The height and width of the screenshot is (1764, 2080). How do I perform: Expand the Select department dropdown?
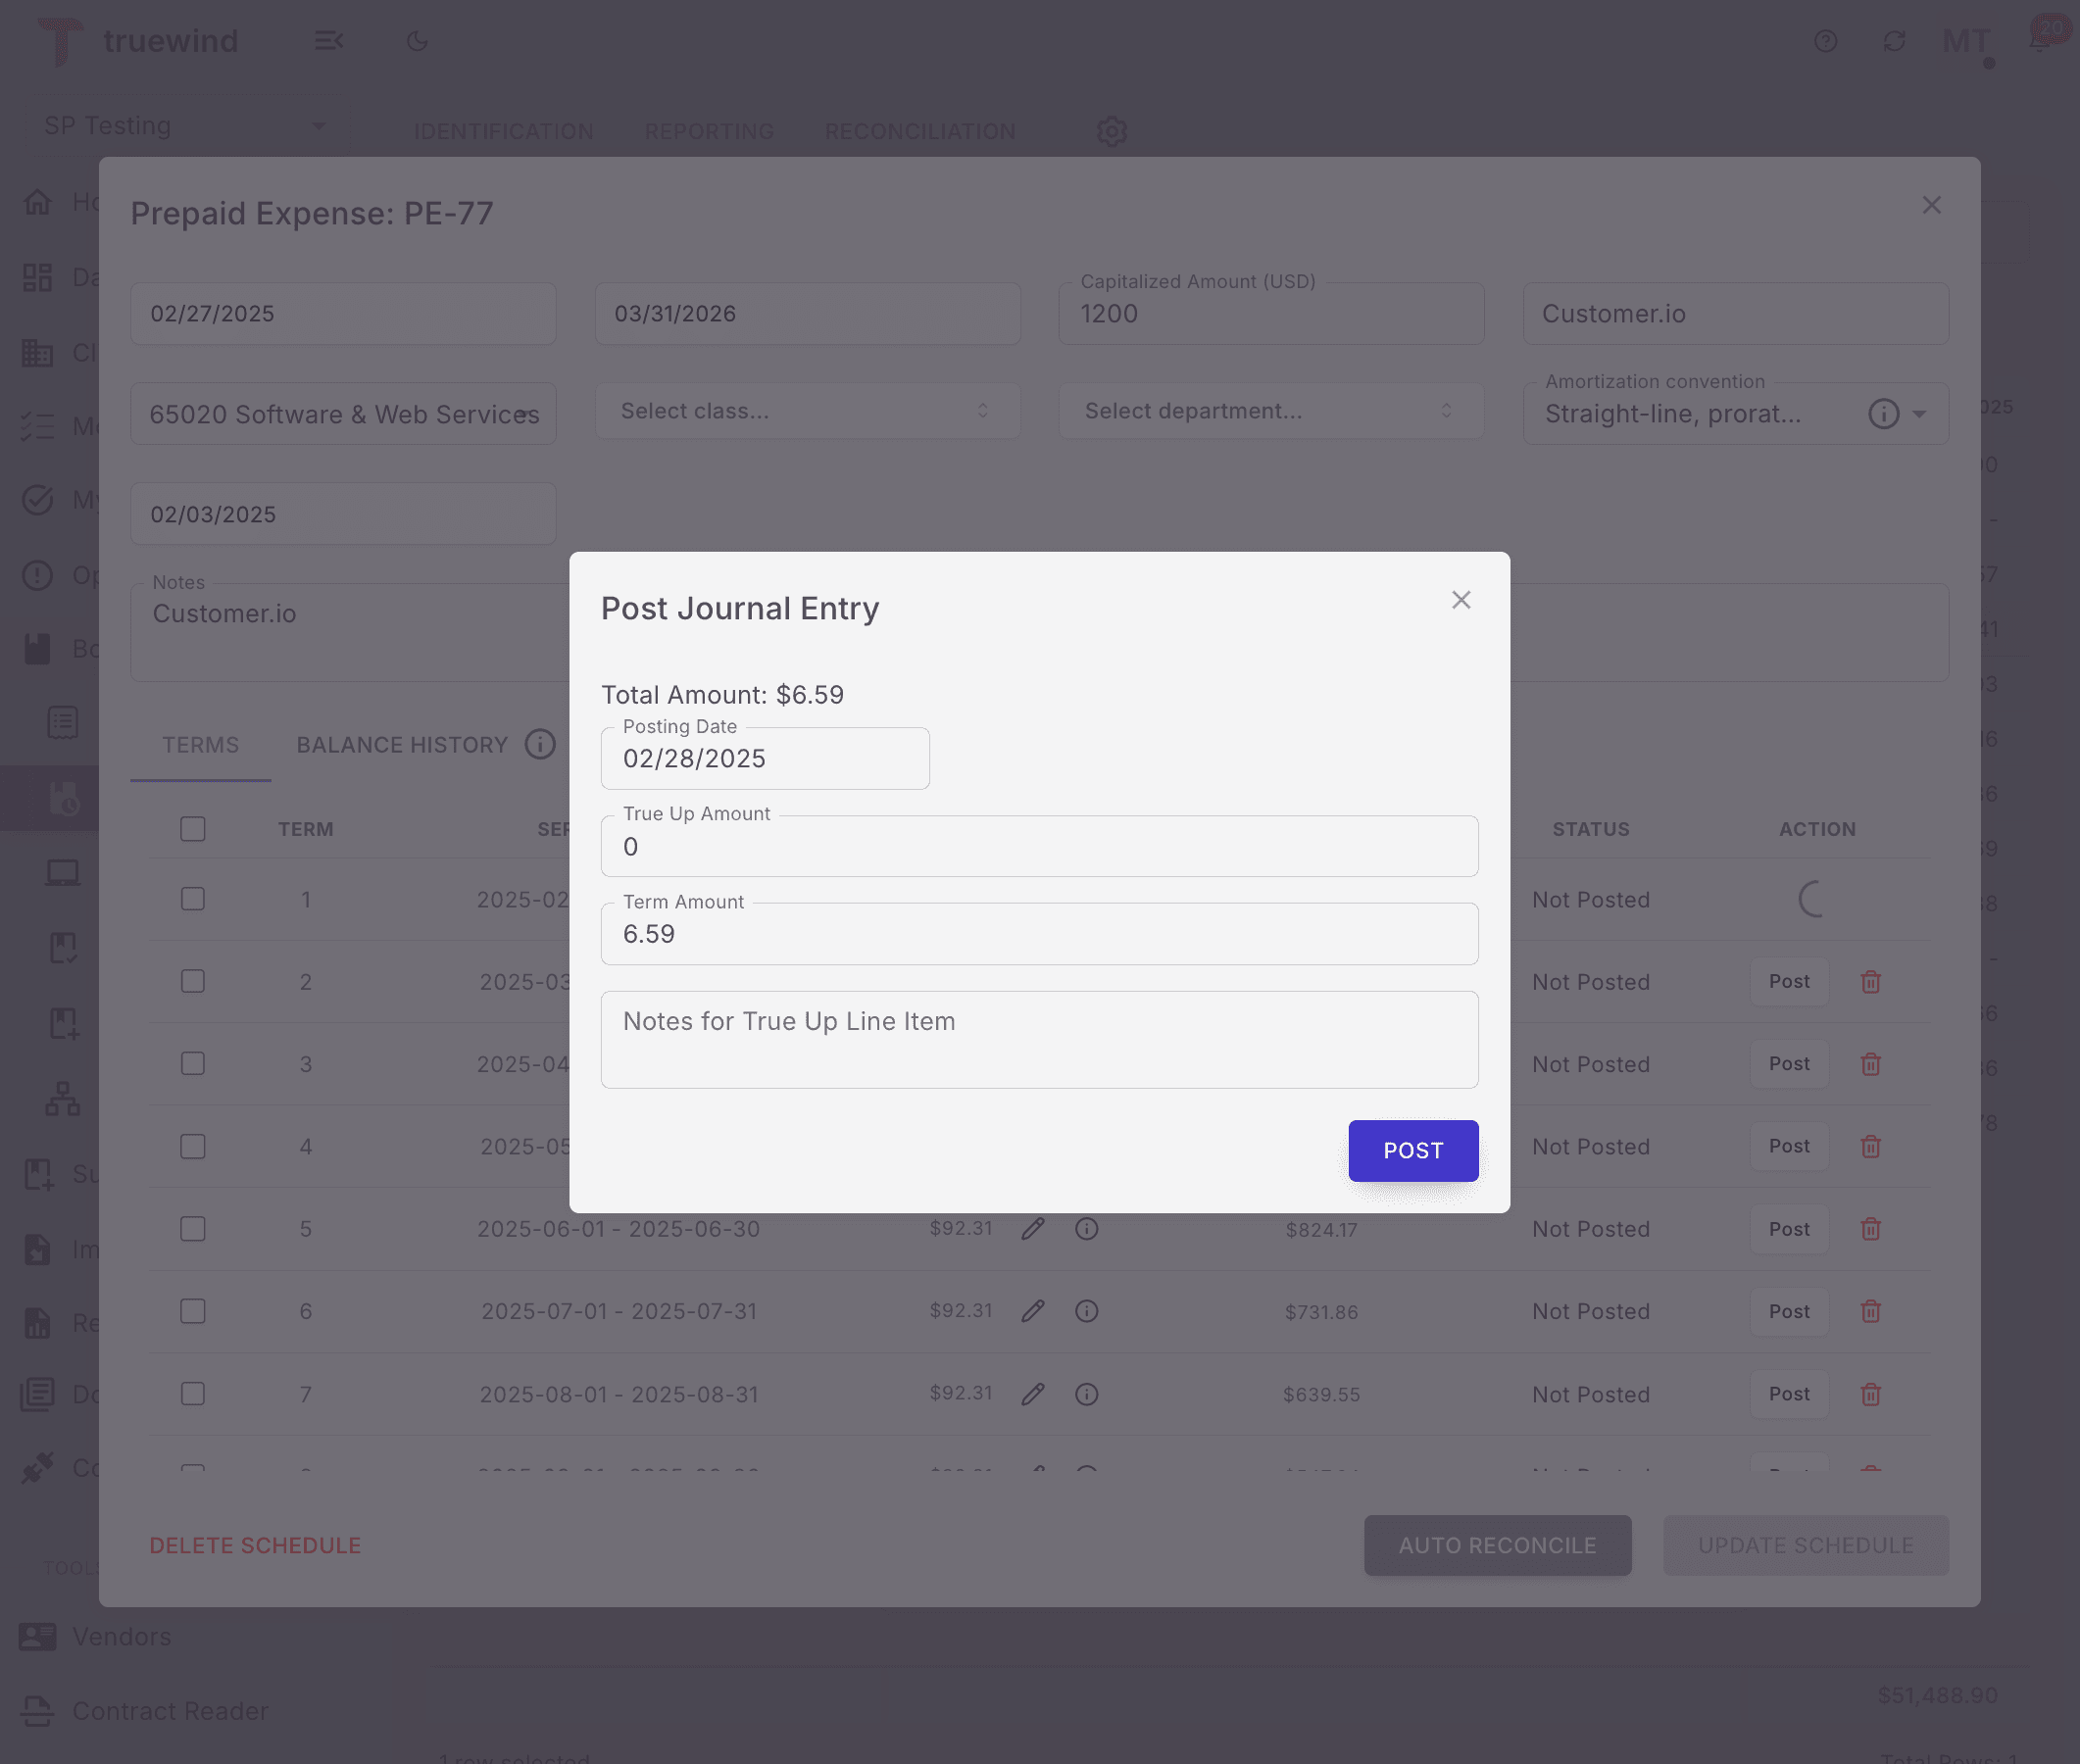coord(1270,411)
